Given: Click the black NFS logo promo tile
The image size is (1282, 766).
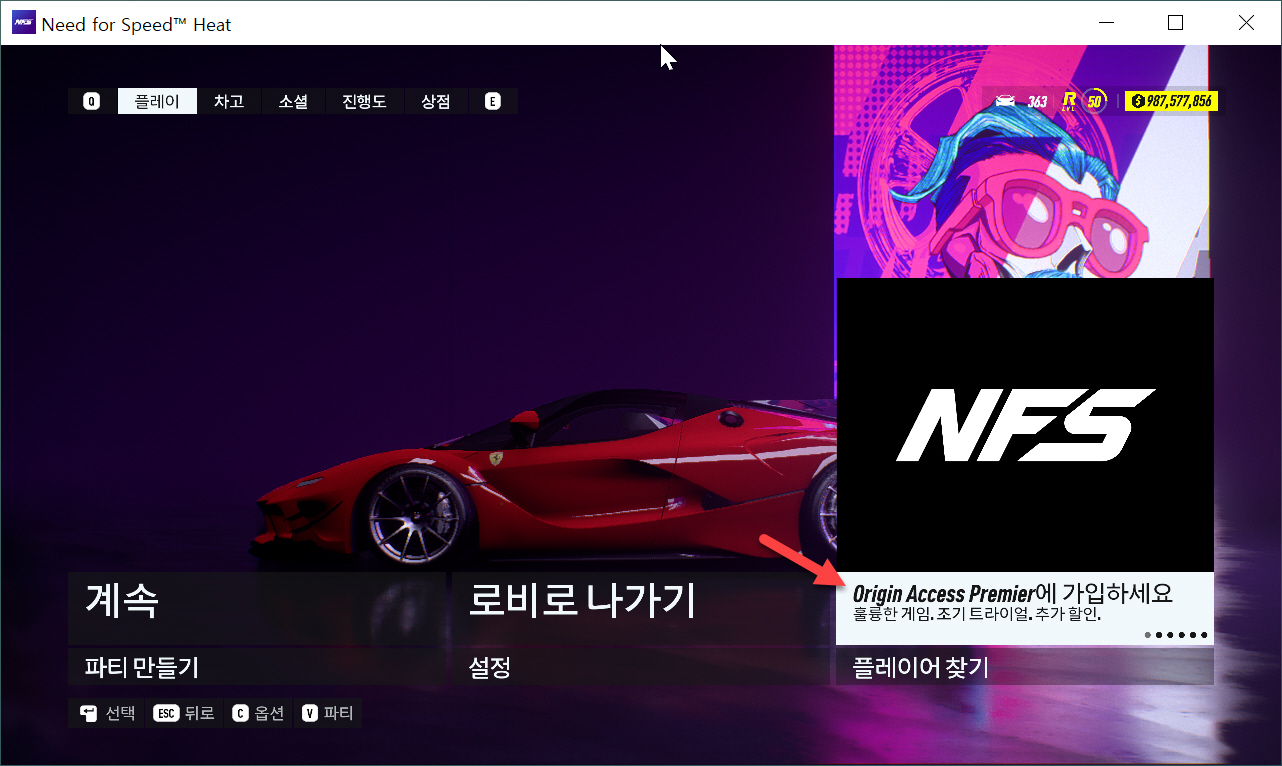Looking at the screenshot, I should pos(1025,425).
